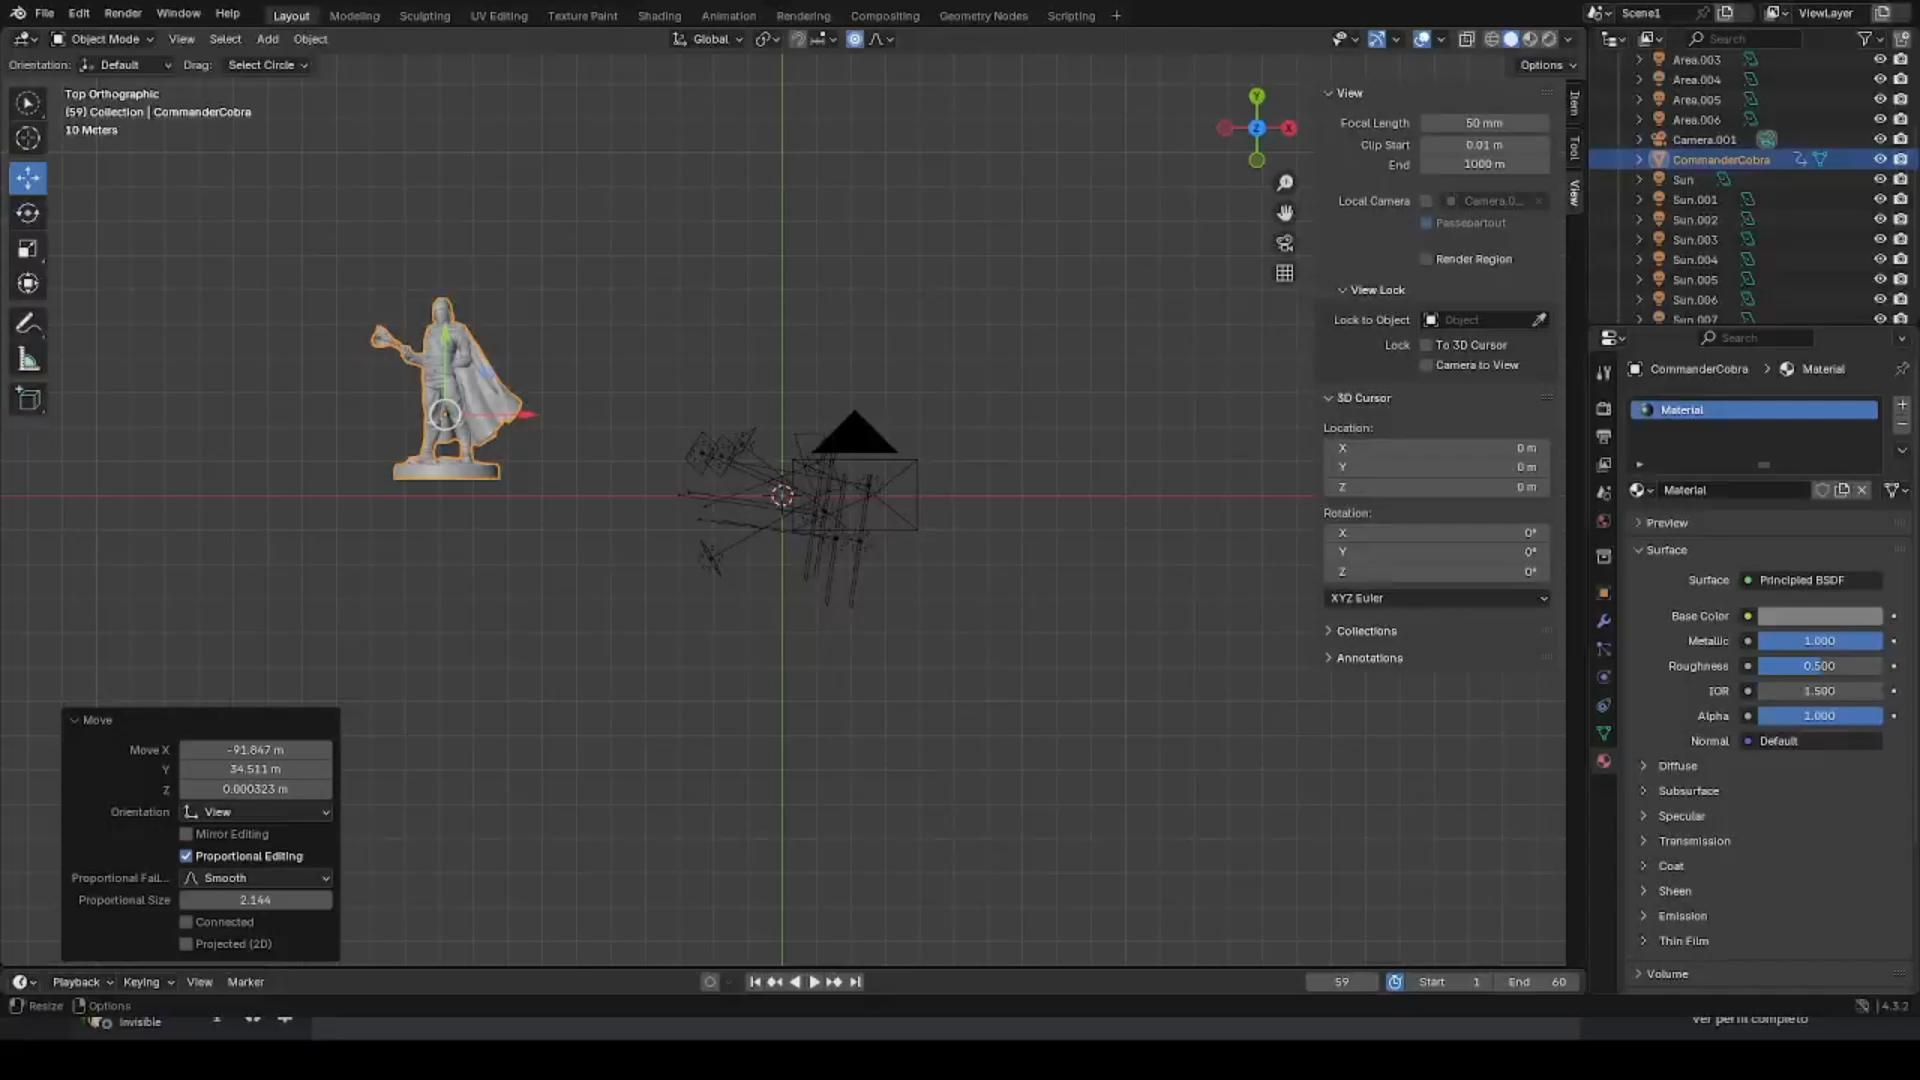Click the zoom magnifier viewport icon
The width and height of the screenshot is (1920, 1080).
[1285, 183]
